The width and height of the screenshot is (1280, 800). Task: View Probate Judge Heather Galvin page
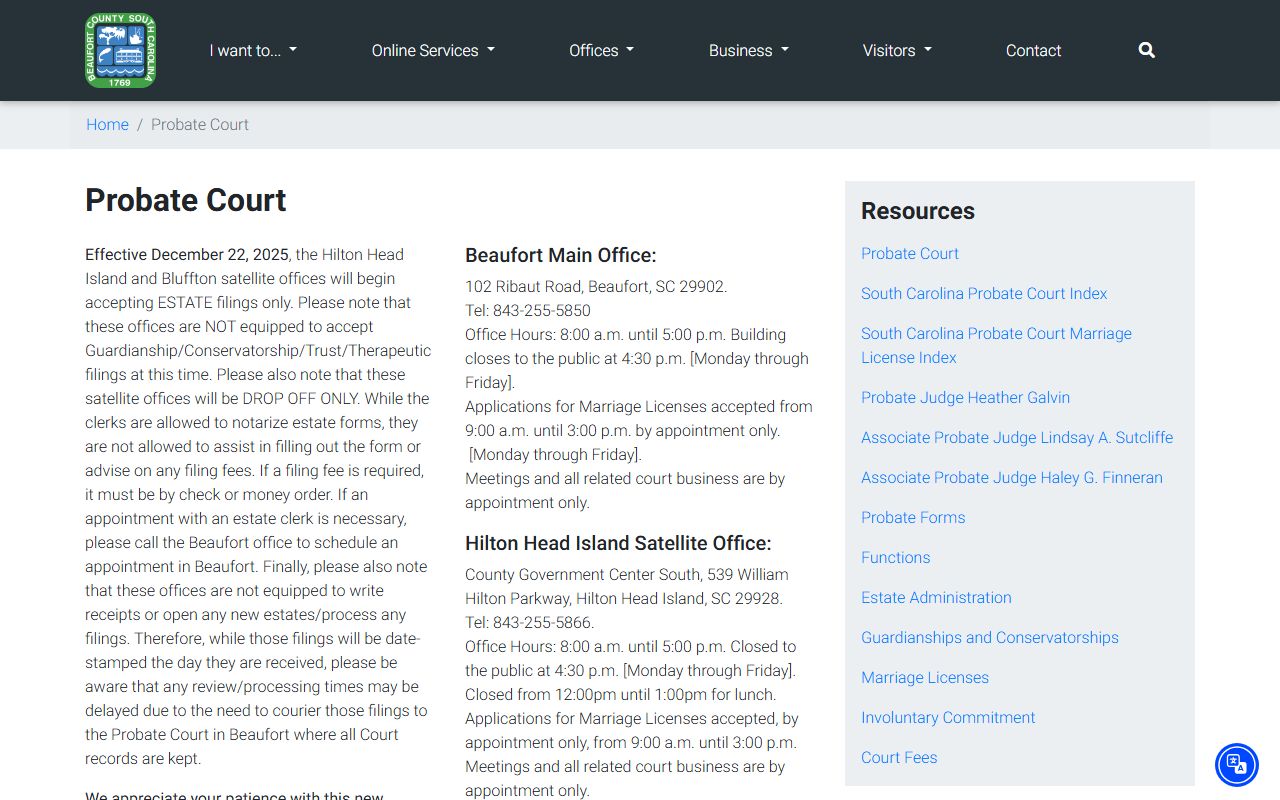(x=965, y=397)
